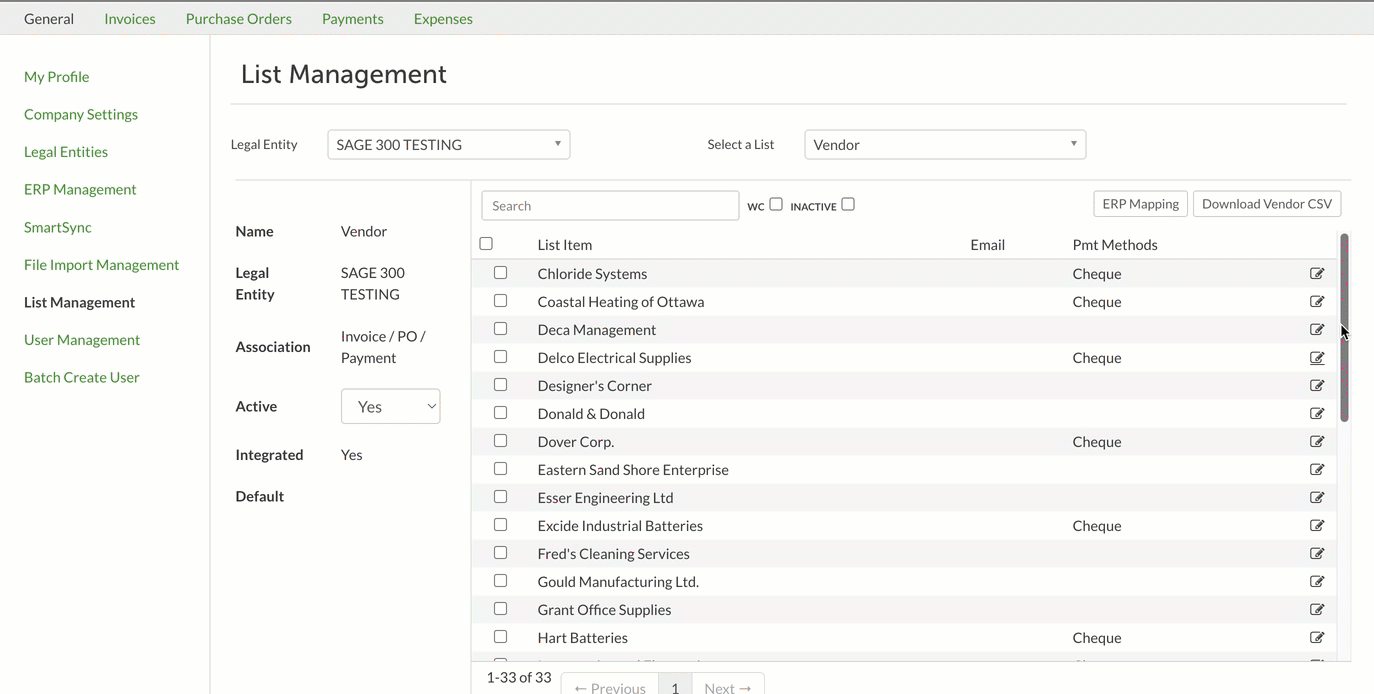Check the select-all header checkbox
Image resolution: width=1374 pixels, height=694 pixels.
click(x=486, y=243)
